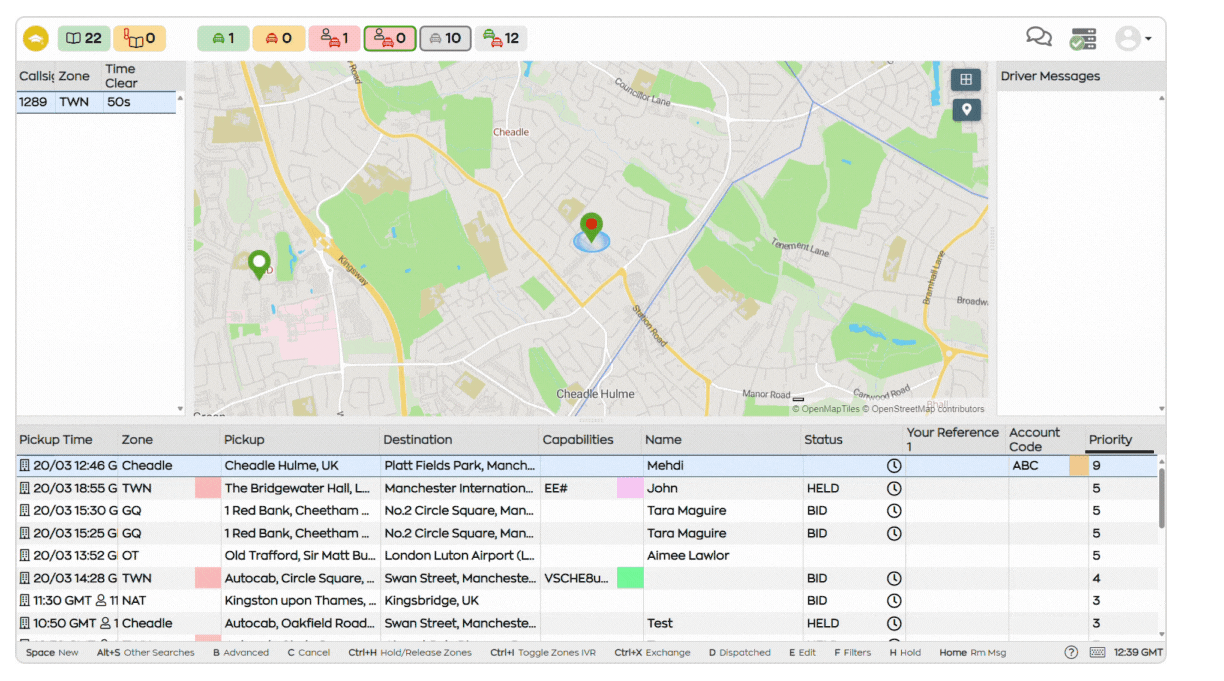This screenshot has height=681, width=1224.
Task: Click Ctrl+X Exchange shortcut
Action: pos(652,653)
